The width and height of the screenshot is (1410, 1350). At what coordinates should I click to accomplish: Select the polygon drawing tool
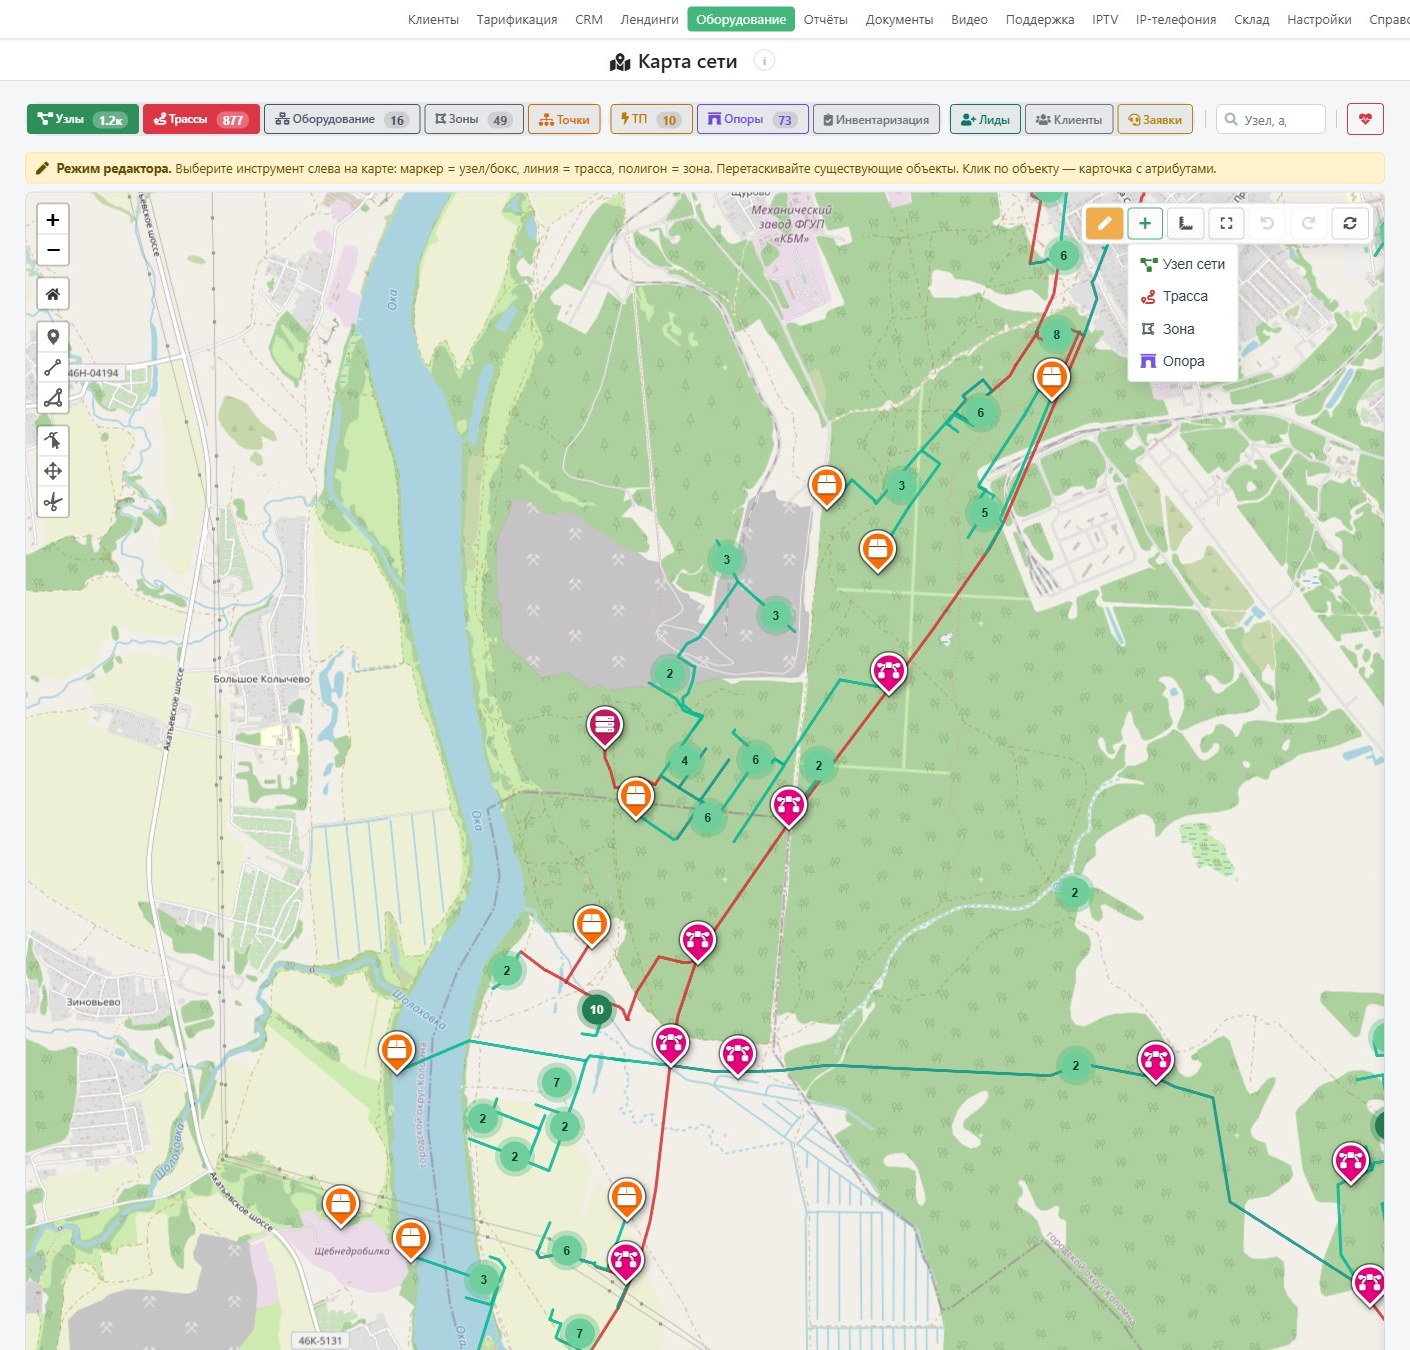pos(53,398)
